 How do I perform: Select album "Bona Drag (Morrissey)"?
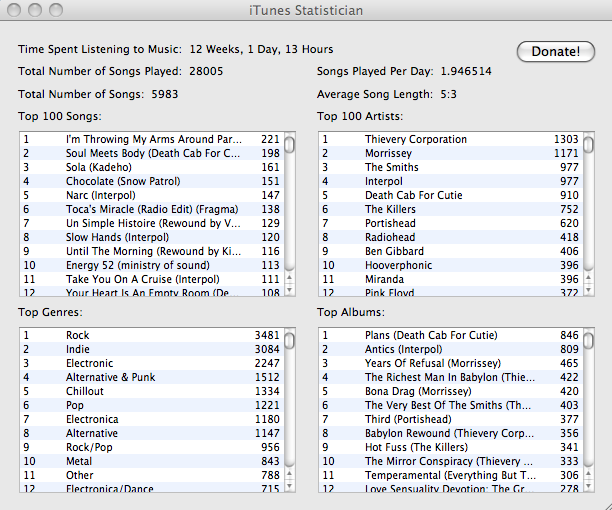[451, 391]
